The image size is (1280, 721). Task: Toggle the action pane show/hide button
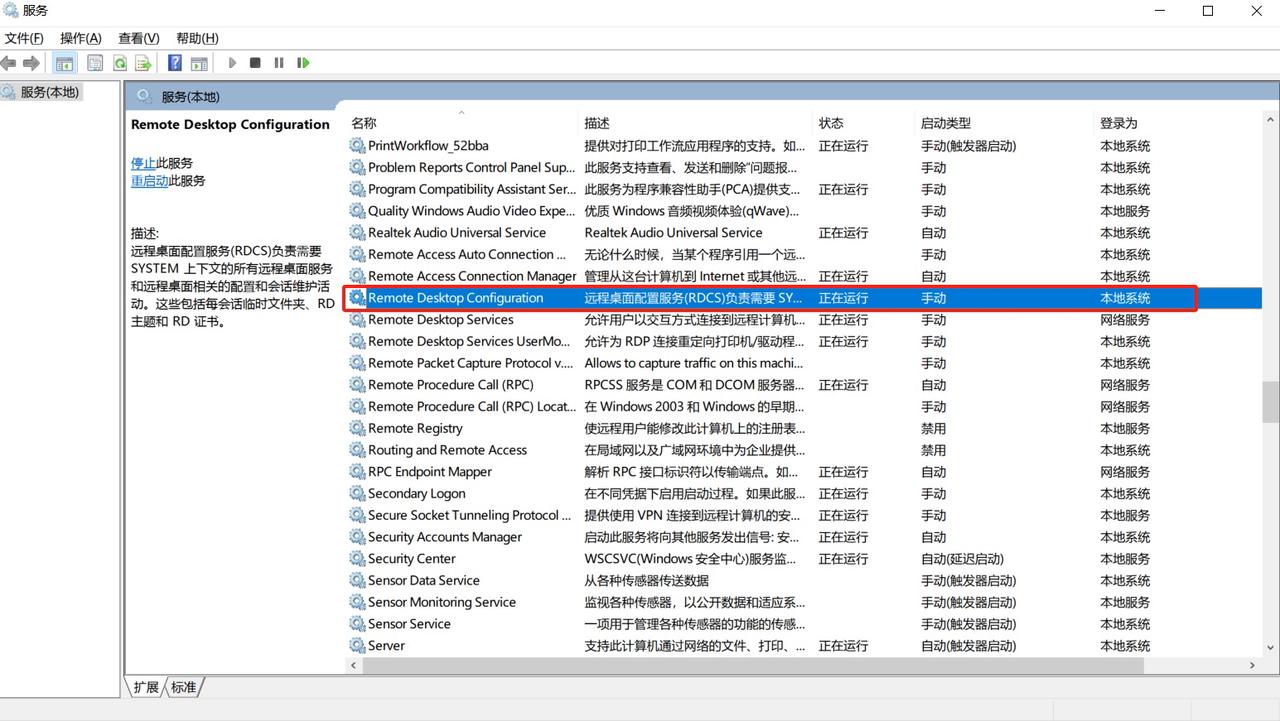click(x=199, y=63)
